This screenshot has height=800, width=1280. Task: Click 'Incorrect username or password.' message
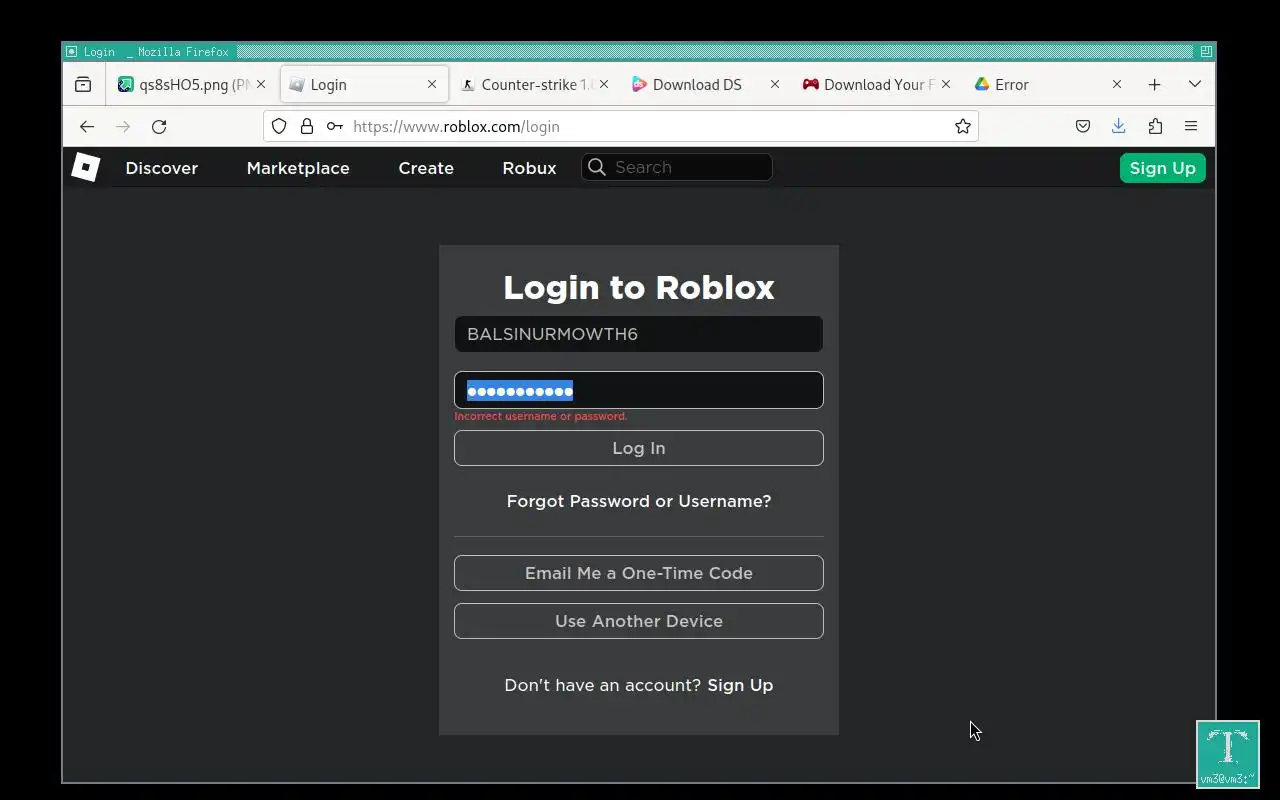[541, 416]
